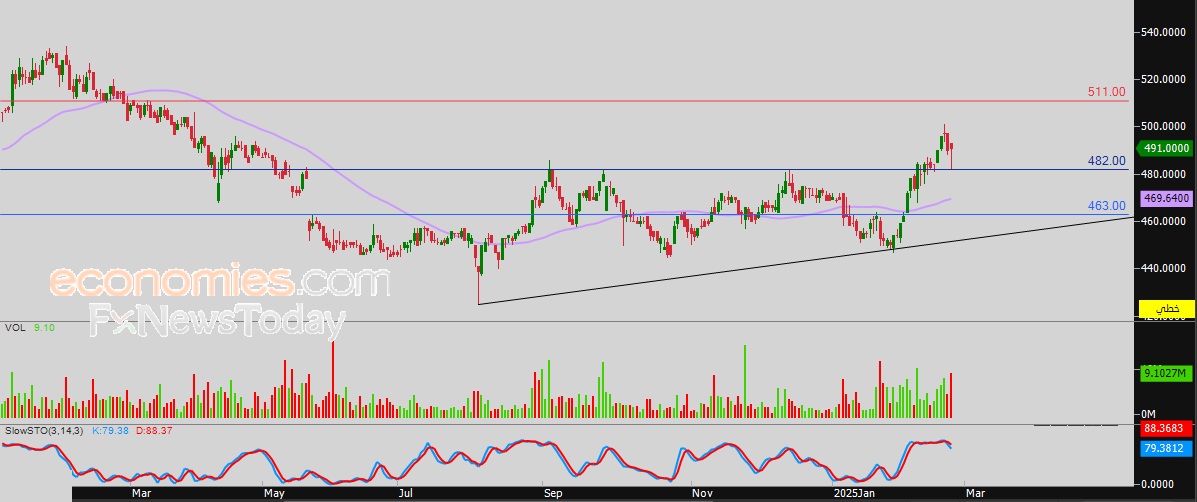The width and height of the screenshot is (1197, 502).
Task: Select the VOL indicator label
Action: click(x=15, y=327)
